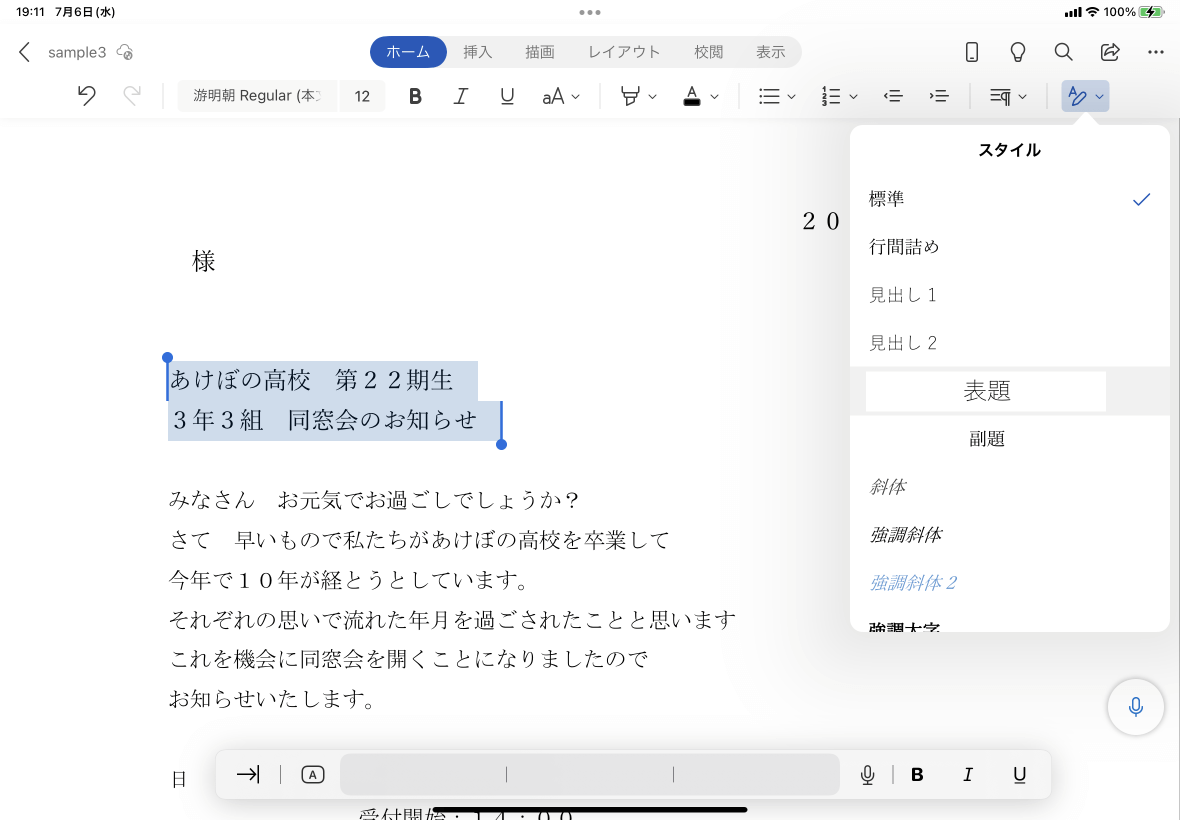Tap the floating dictation microphone button
Viewport: 1180px width, 820px height.
pos(1136,707)
